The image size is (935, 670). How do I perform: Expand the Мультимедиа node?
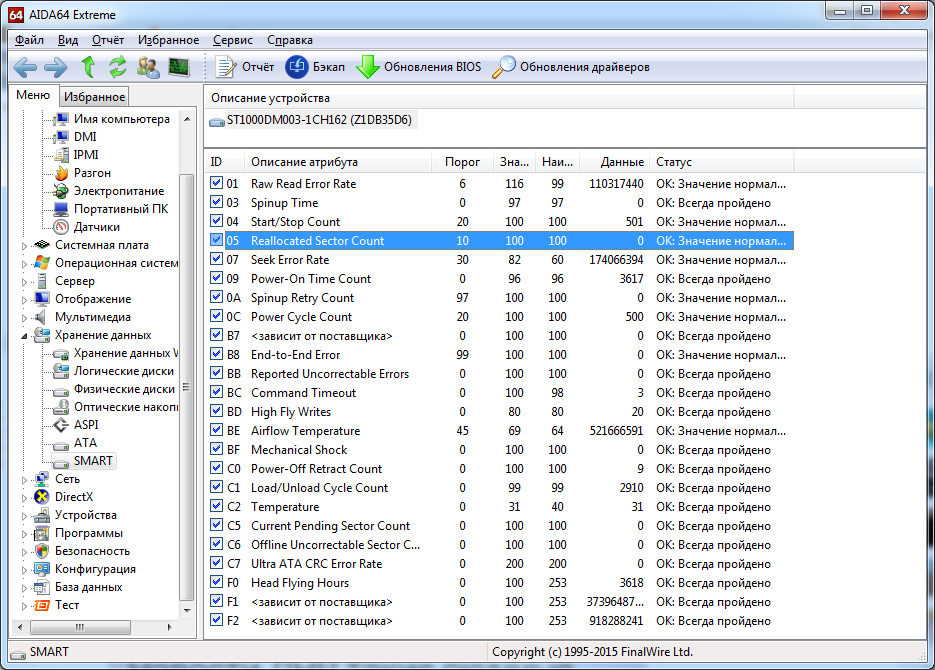pyautogui.click(x=24, y=318)
